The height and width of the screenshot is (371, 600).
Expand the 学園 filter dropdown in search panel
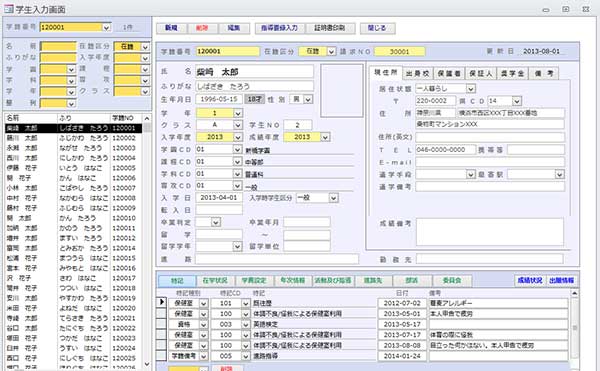(71, 70)
